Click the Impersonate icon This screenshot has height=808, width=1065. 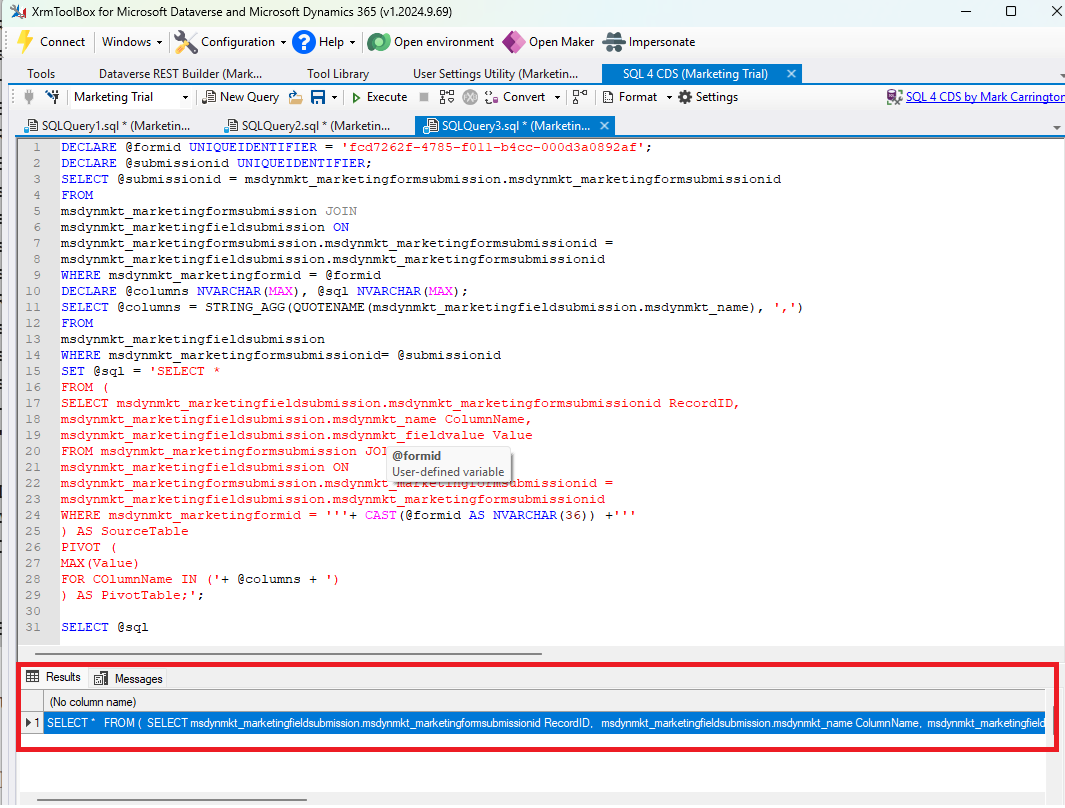(x=614, y=42)
